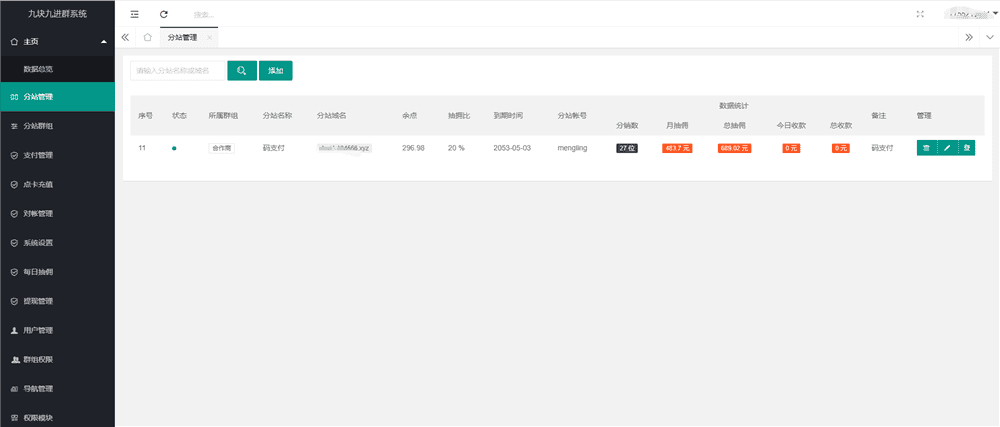Focus the 分站名称 search input
1000x427 pixels.
coord(179,71)
